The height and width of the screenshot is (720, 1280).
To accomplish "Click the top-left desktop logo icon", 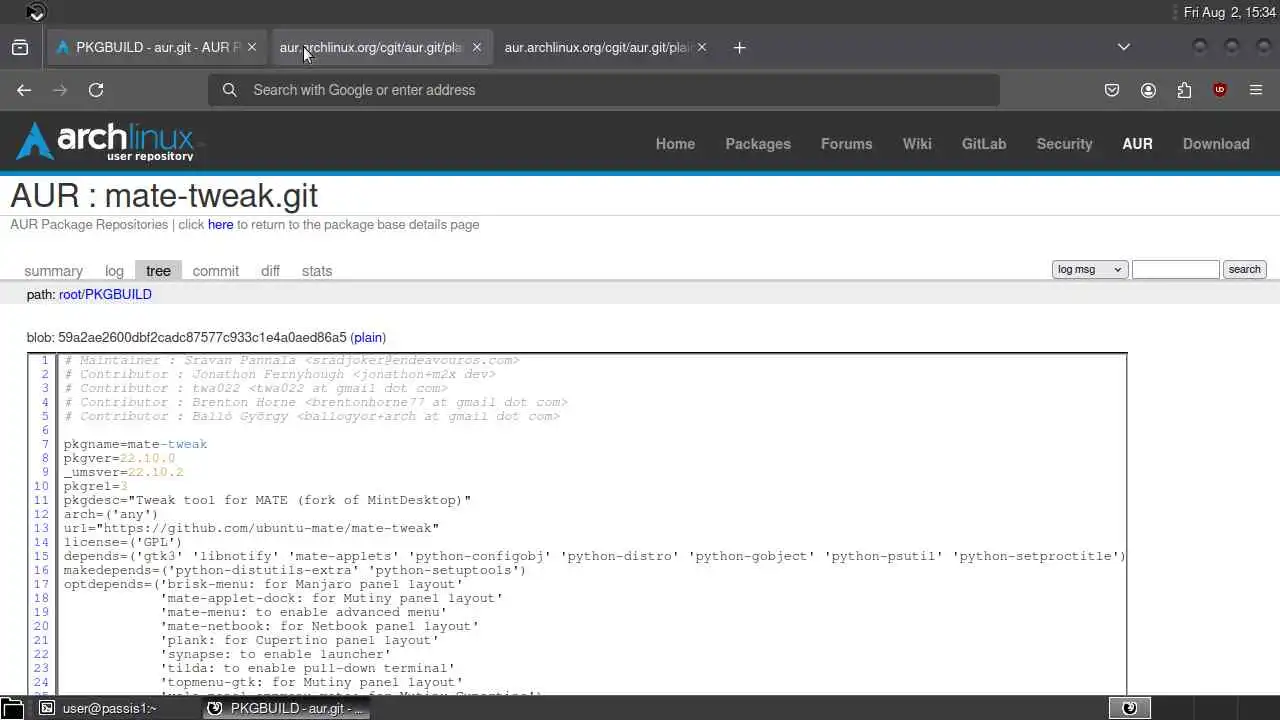I will click(36, 12).
